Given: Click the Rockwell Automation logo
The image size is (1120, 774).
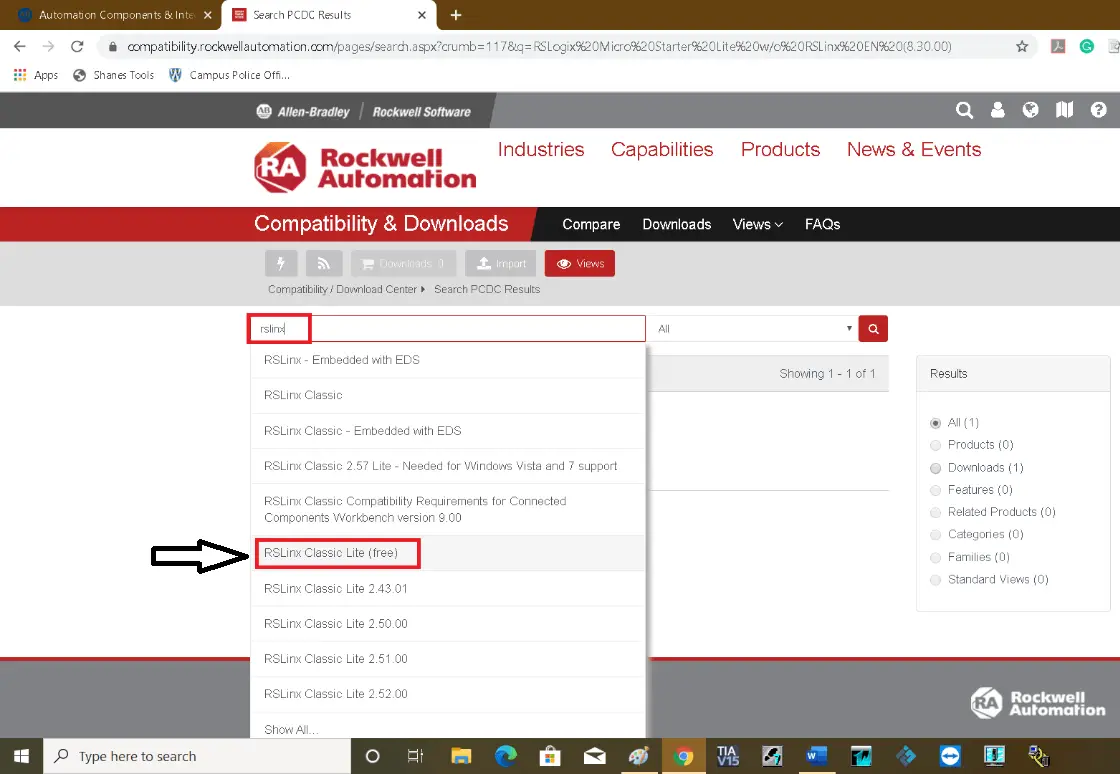Looking at the screenshot, I should pyautogui.click(x=365, y=168).
